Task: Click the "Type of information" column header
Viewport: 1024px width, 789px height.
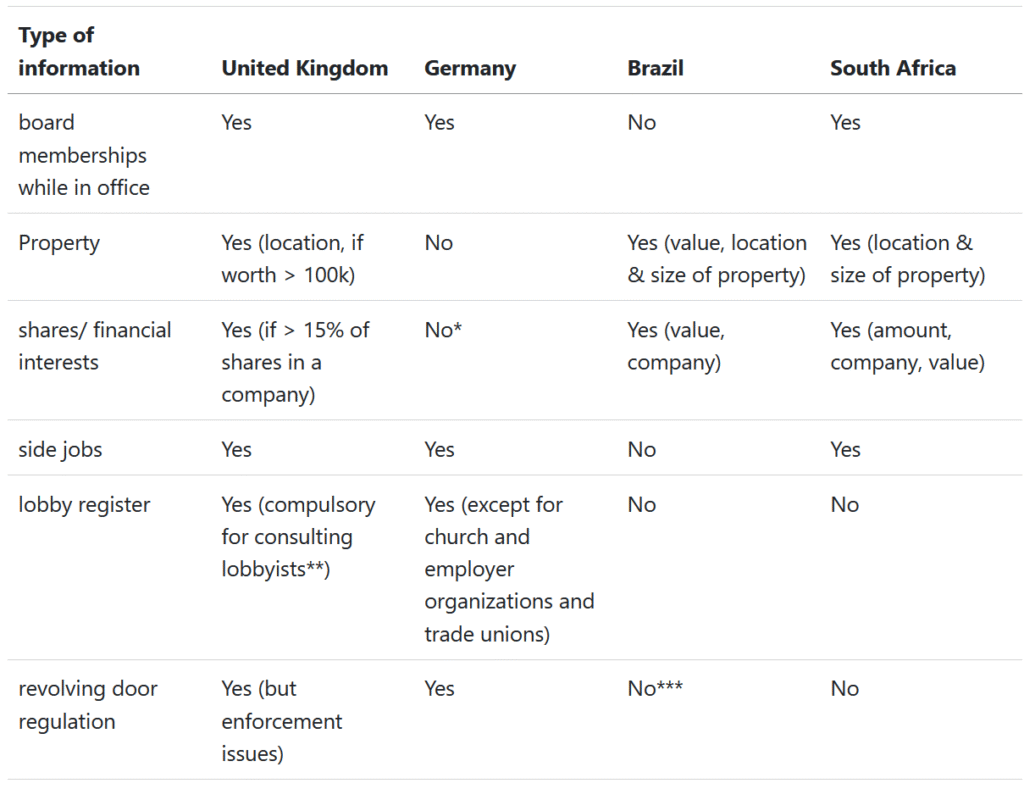Action: click(x=79, y=52)
